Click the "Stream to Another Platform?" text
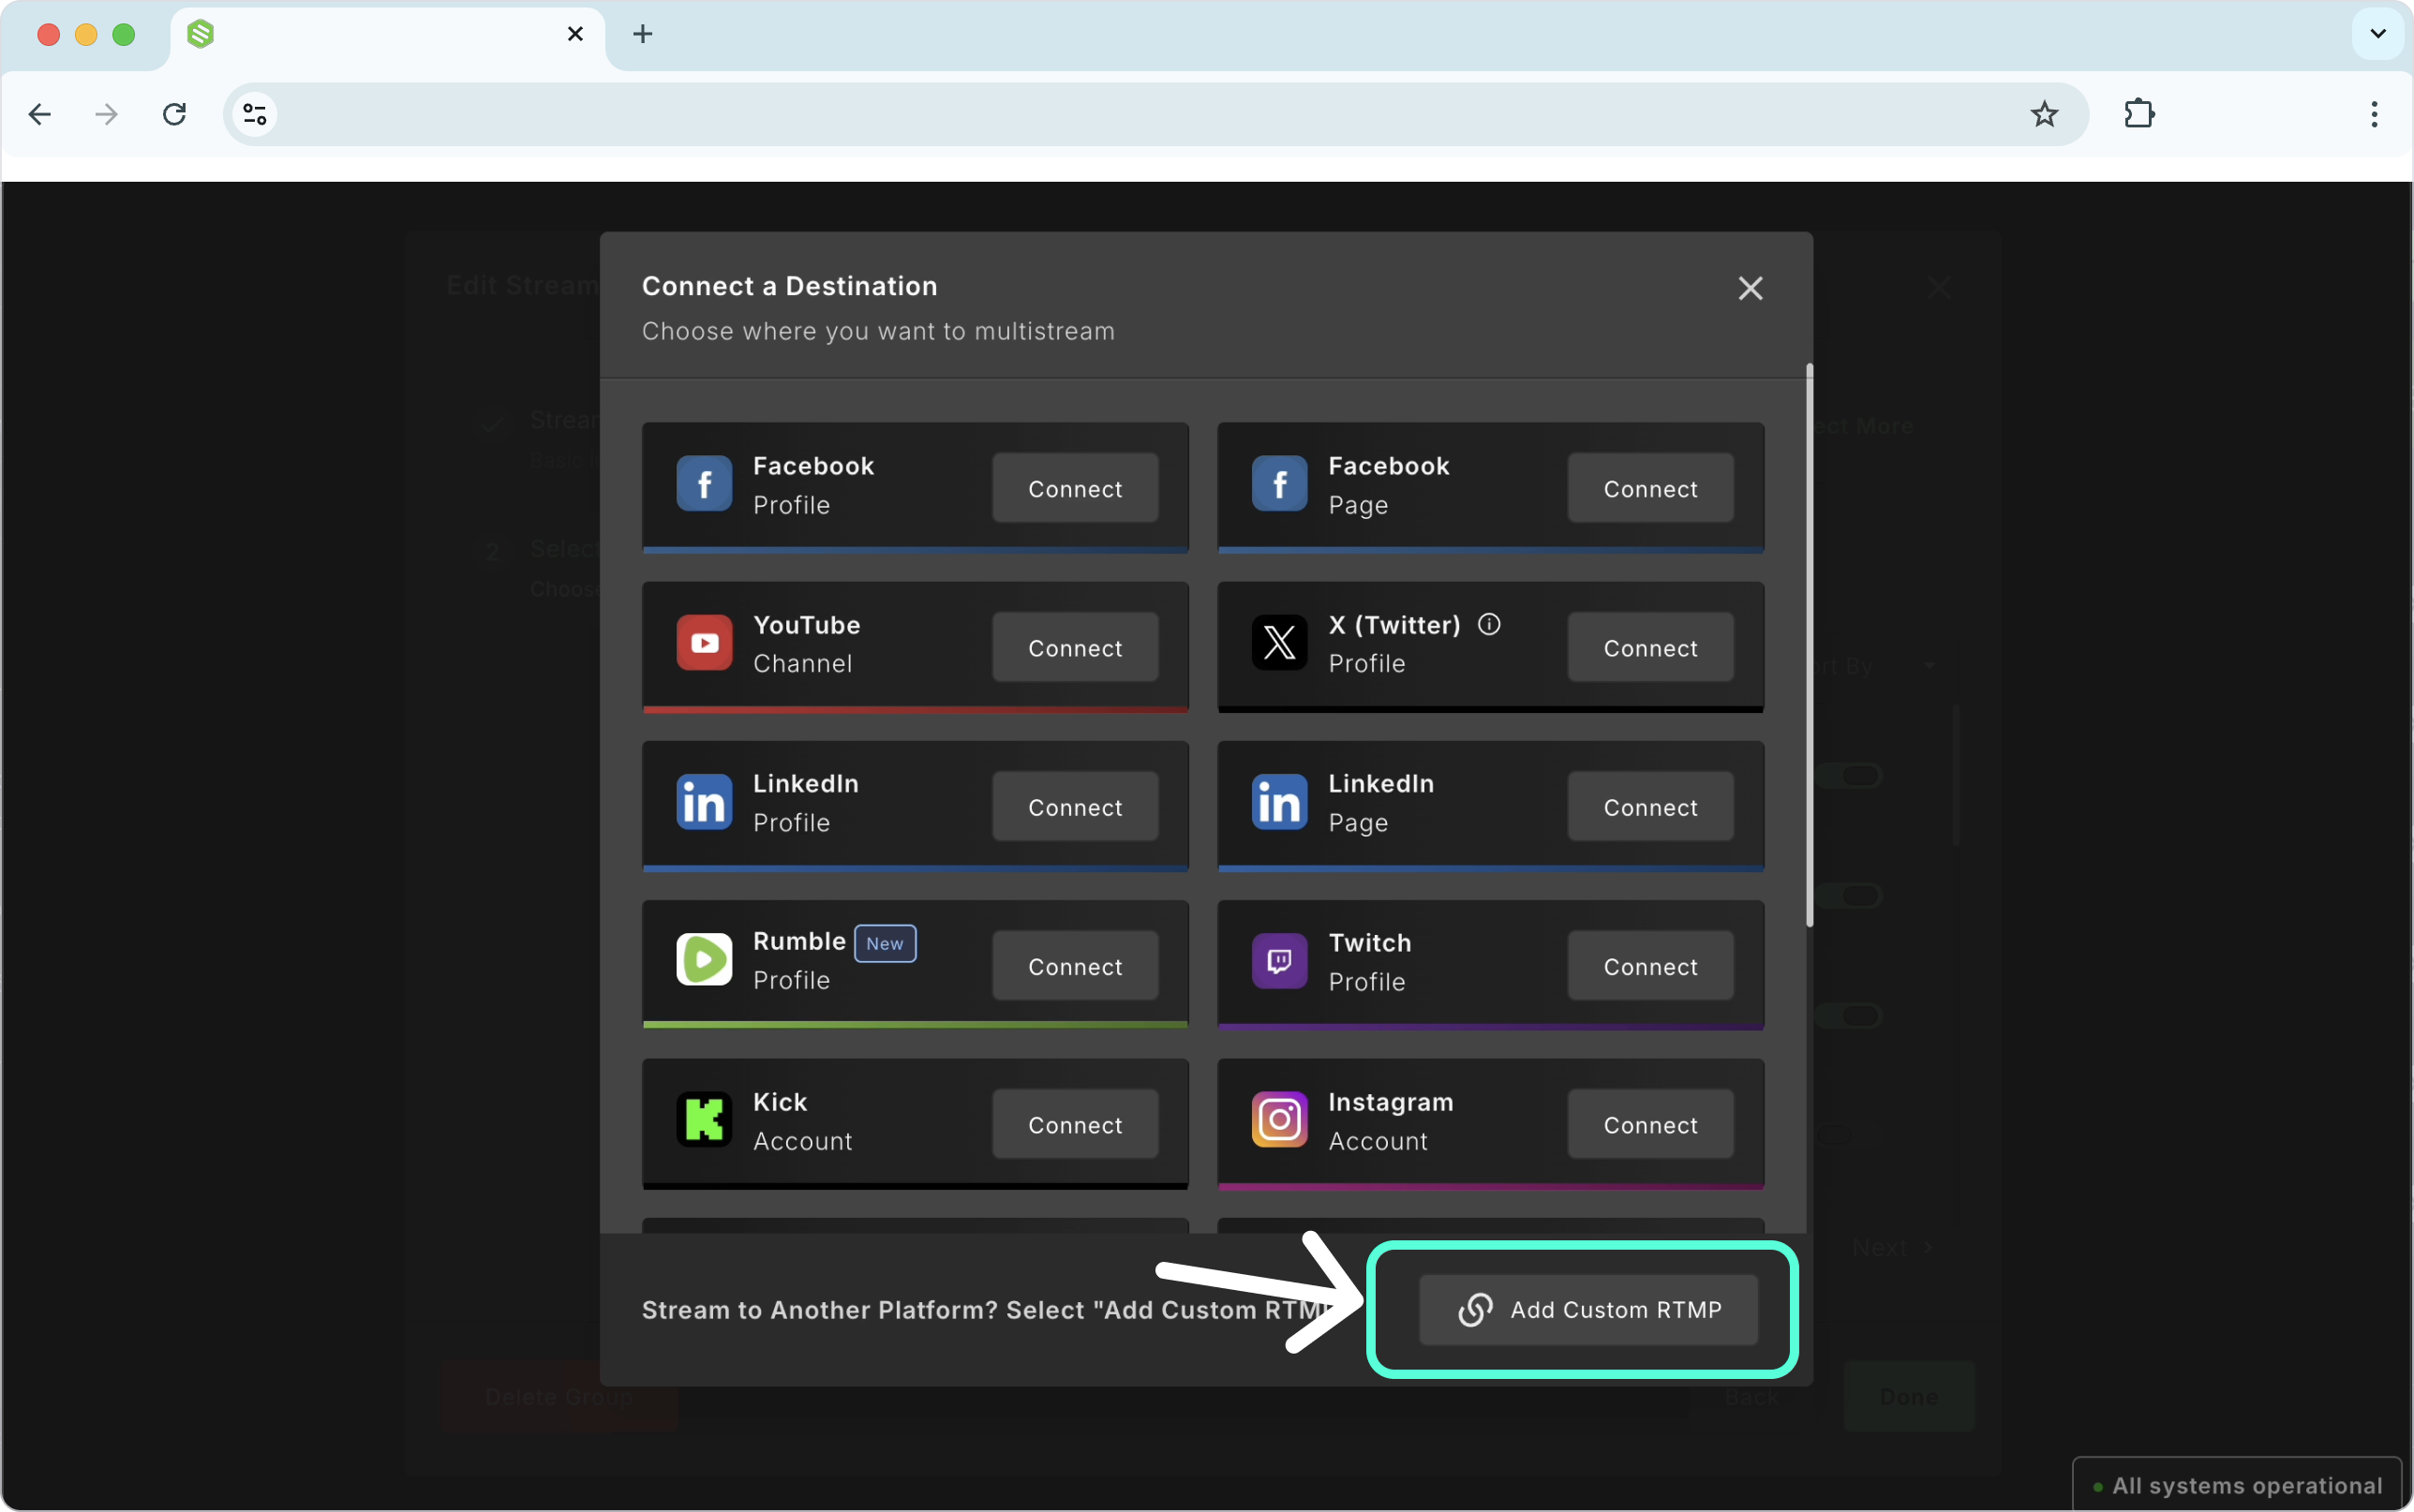This screenshot has height=1512, width=2414. pyautogui.click(x=819, y=1310)
